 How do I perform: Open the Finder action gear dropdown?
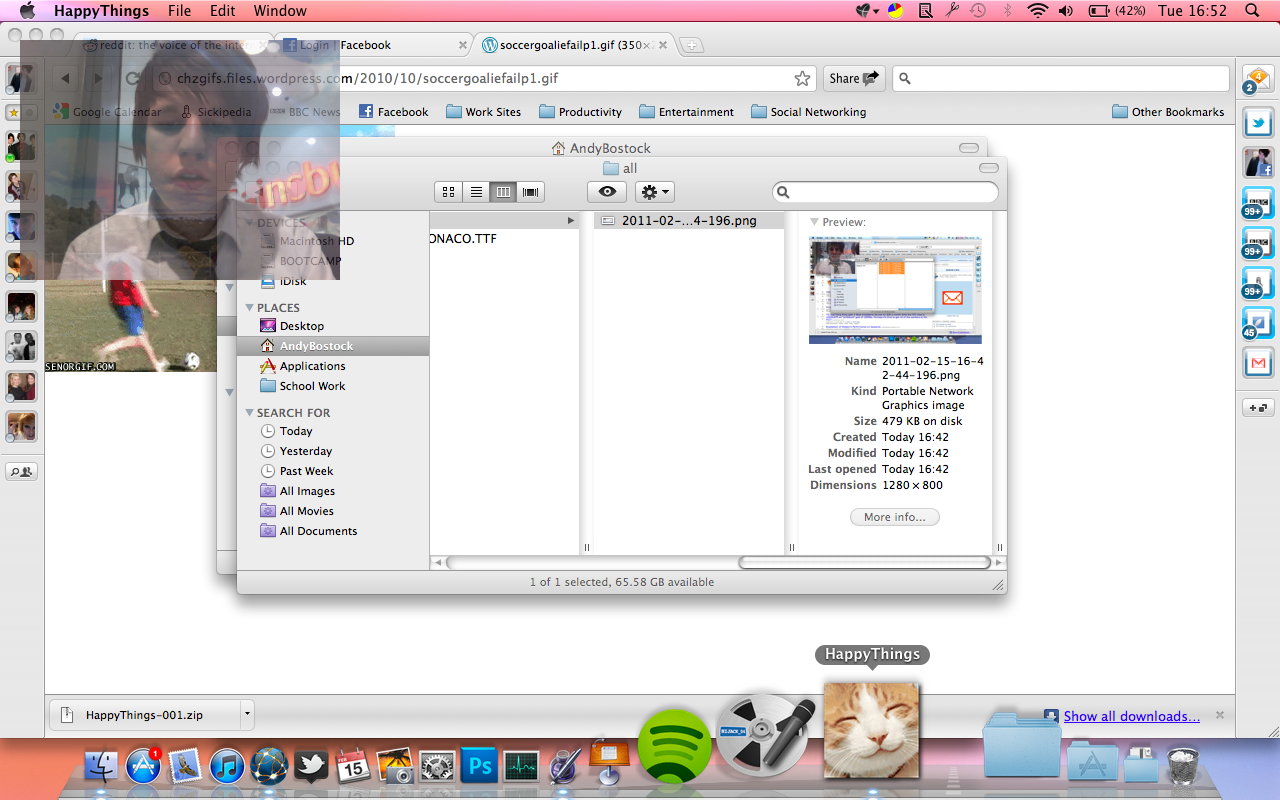654,192
